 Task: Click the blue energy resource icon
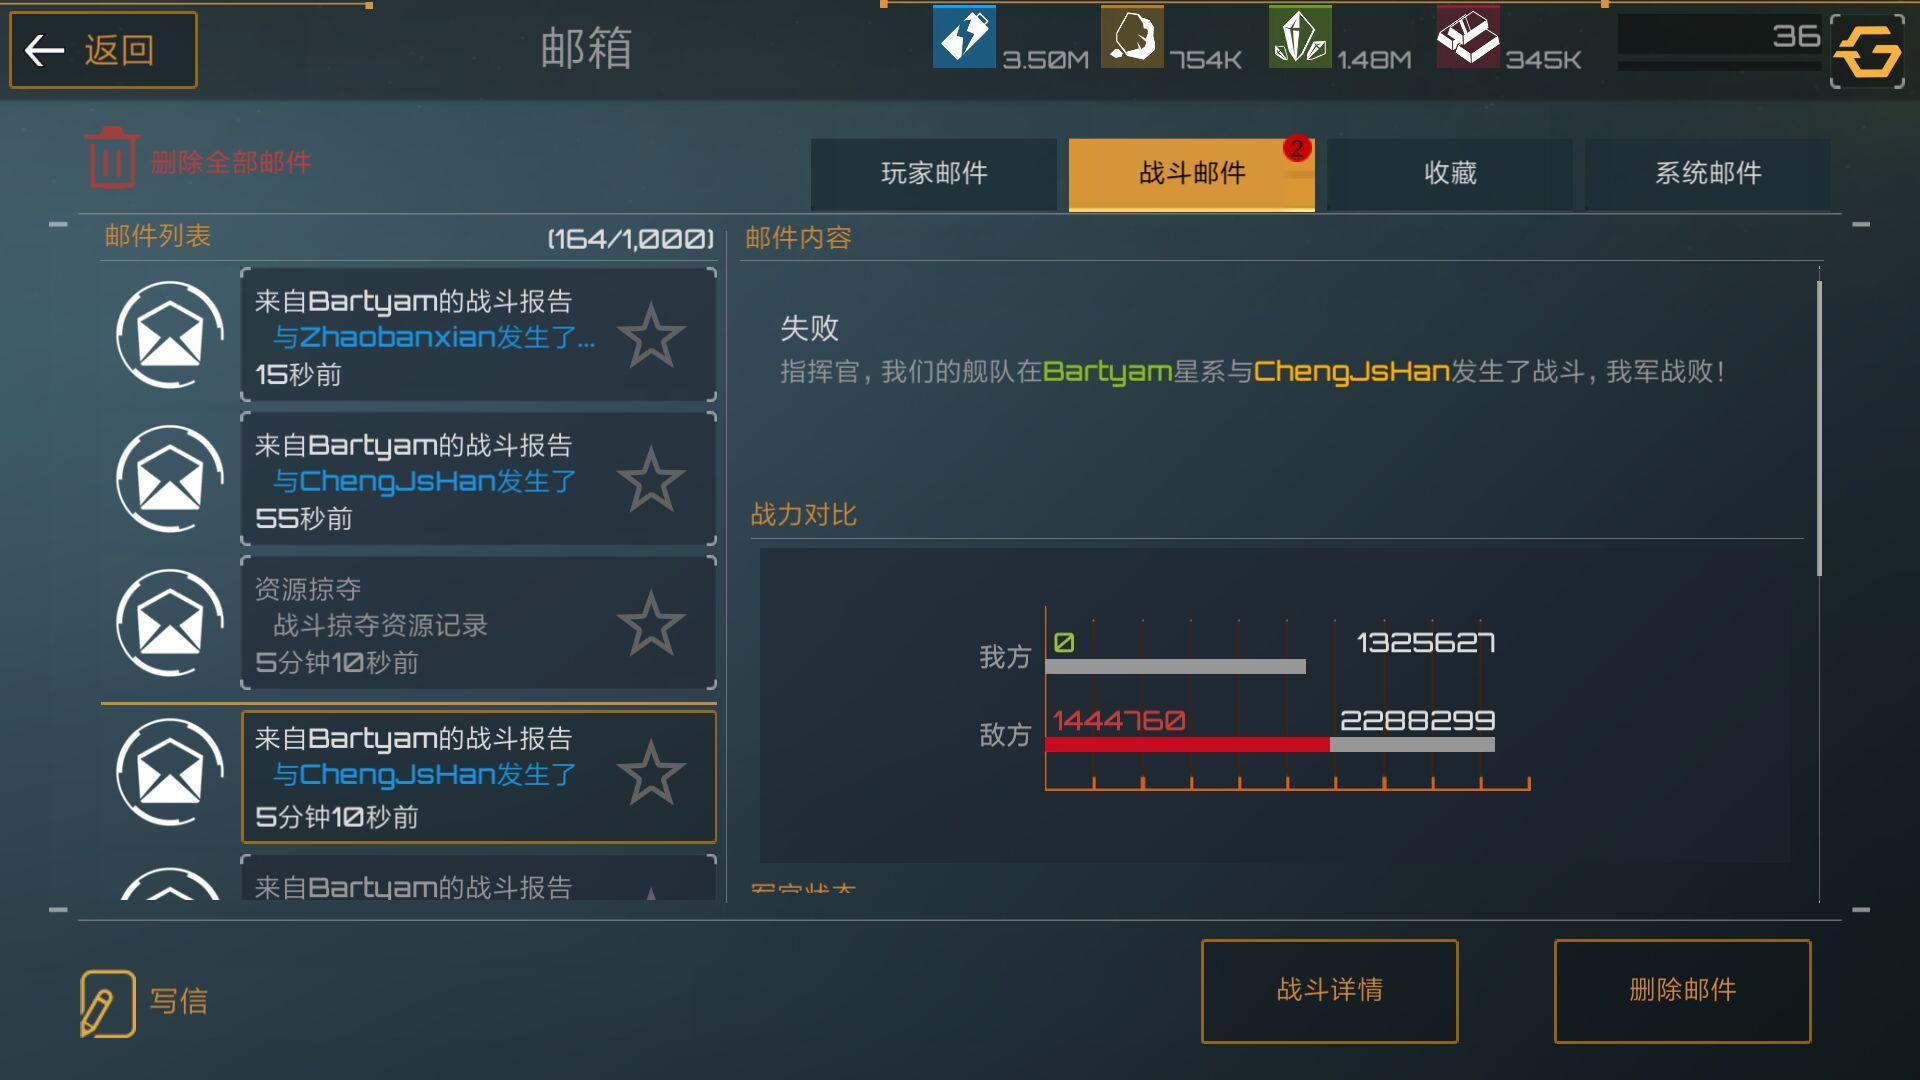[x=964, y=36]
